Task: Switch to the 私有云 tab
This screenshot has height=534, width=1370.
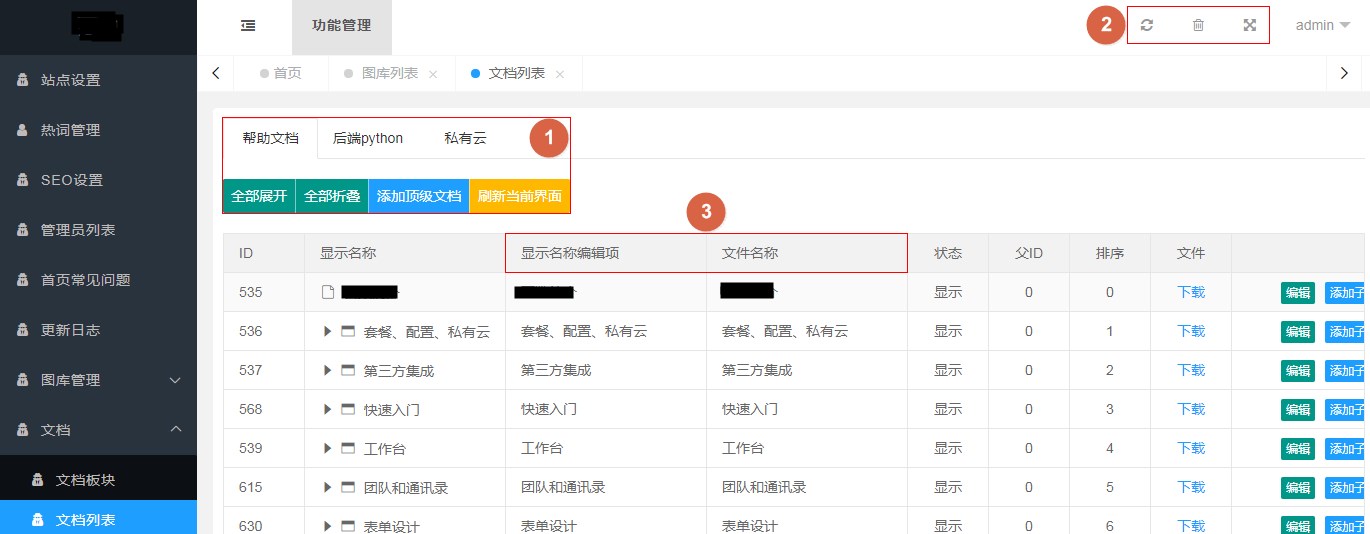Action: pos(465,139)
